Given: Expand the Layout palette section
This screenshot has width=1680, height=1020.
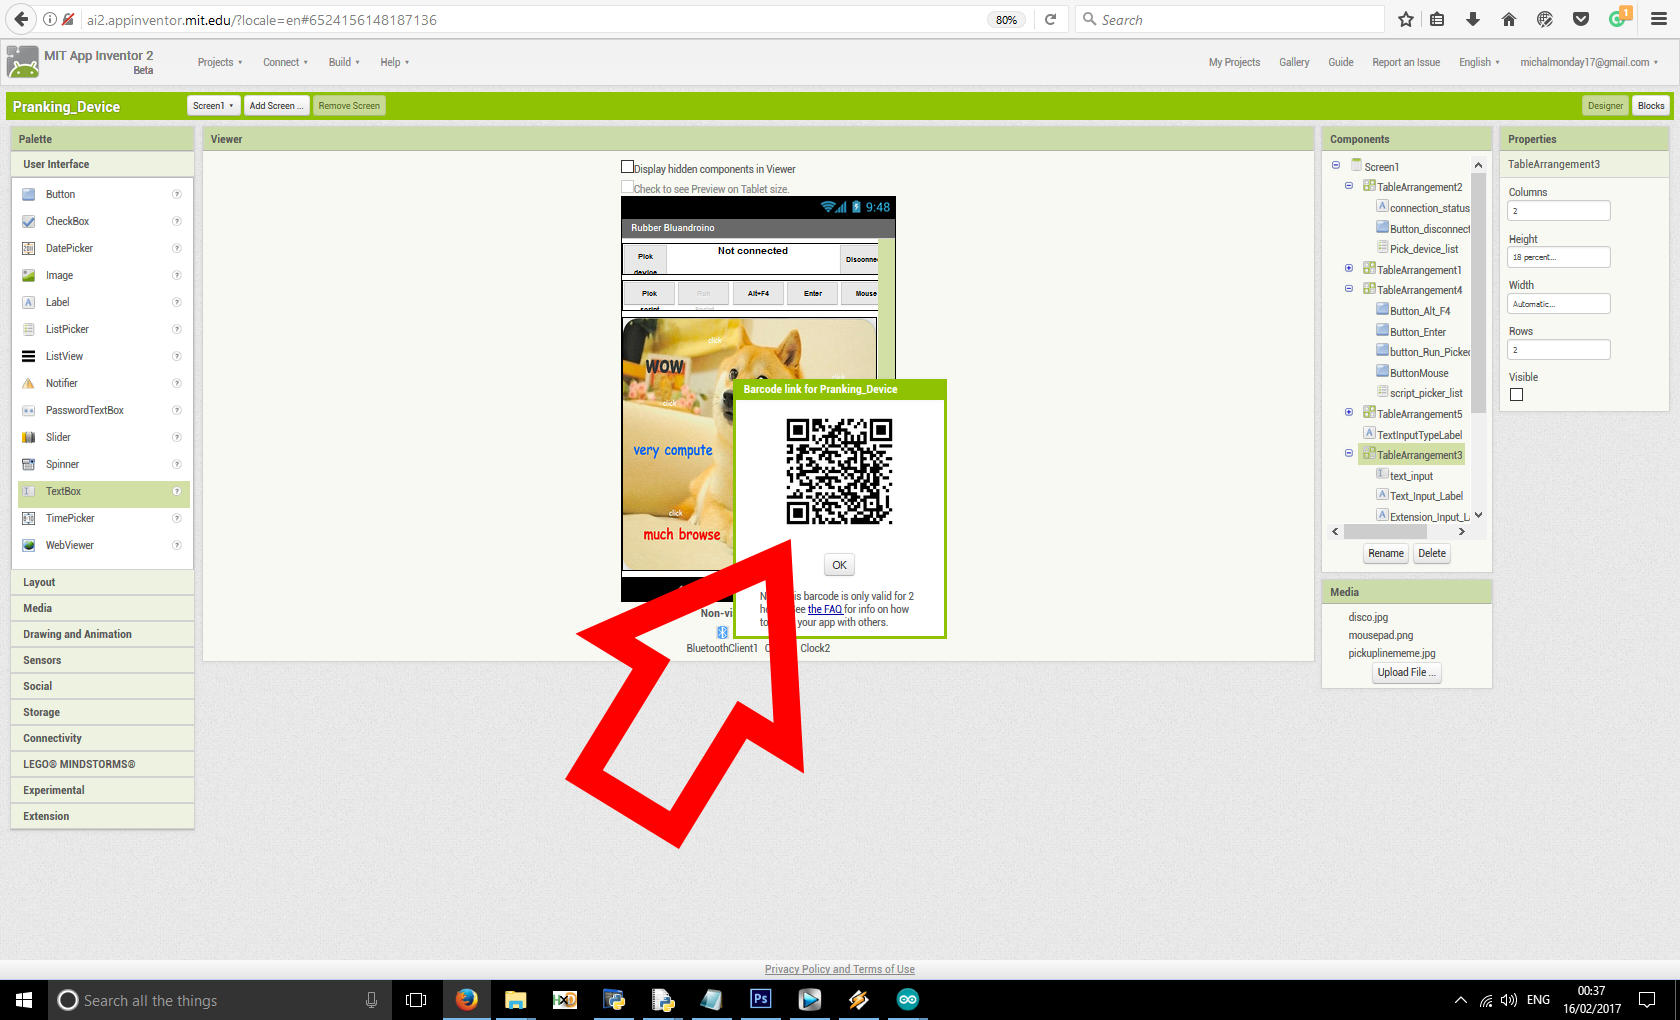Looking at the screenshot, I should (x=102, y=582).
